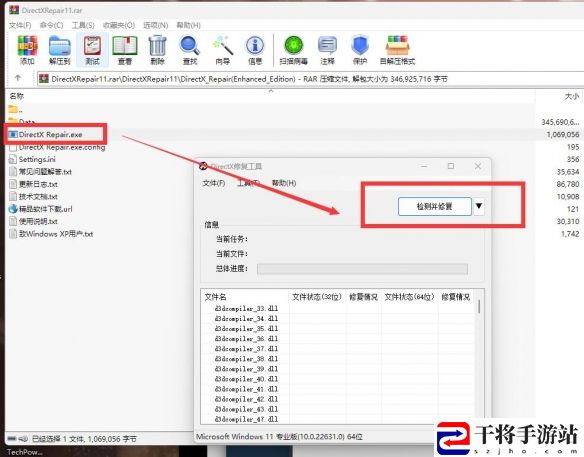584x457 pixels.
Task: Open the Wizard (向导) wand icon
Action: click(223, 50)
